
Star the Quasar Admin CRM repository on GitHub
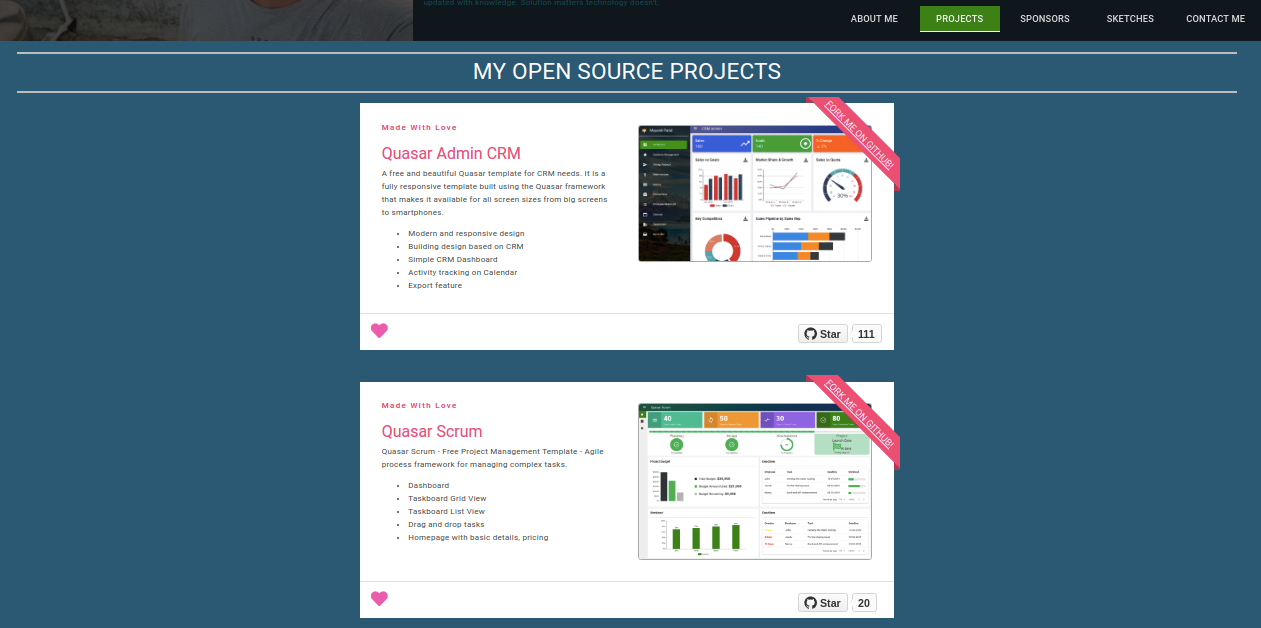pos(822,334)
